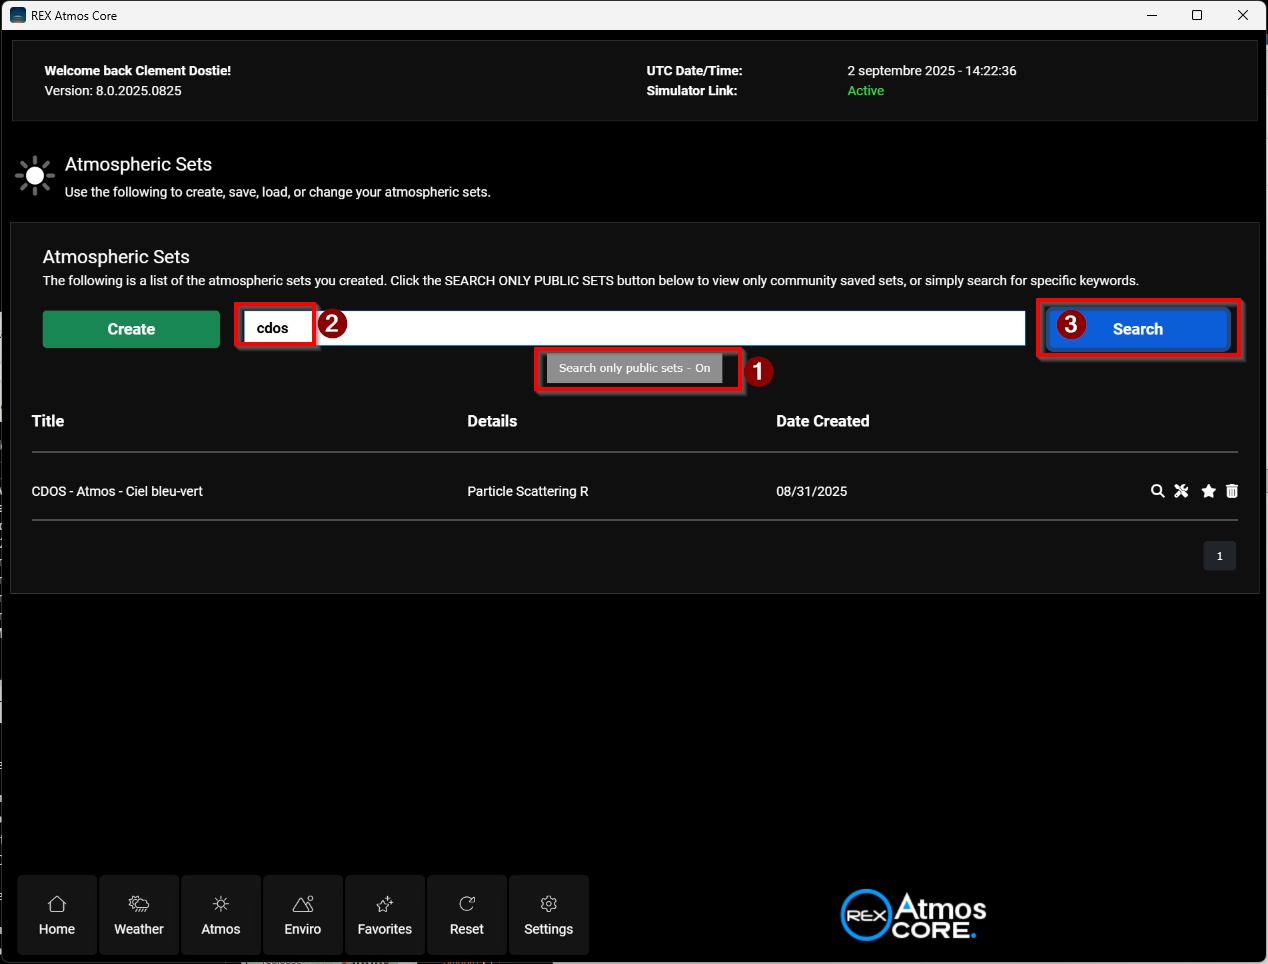Open the Favorites section
The height and width of the screenshot is (964, 1268).
tap(385, 915)
